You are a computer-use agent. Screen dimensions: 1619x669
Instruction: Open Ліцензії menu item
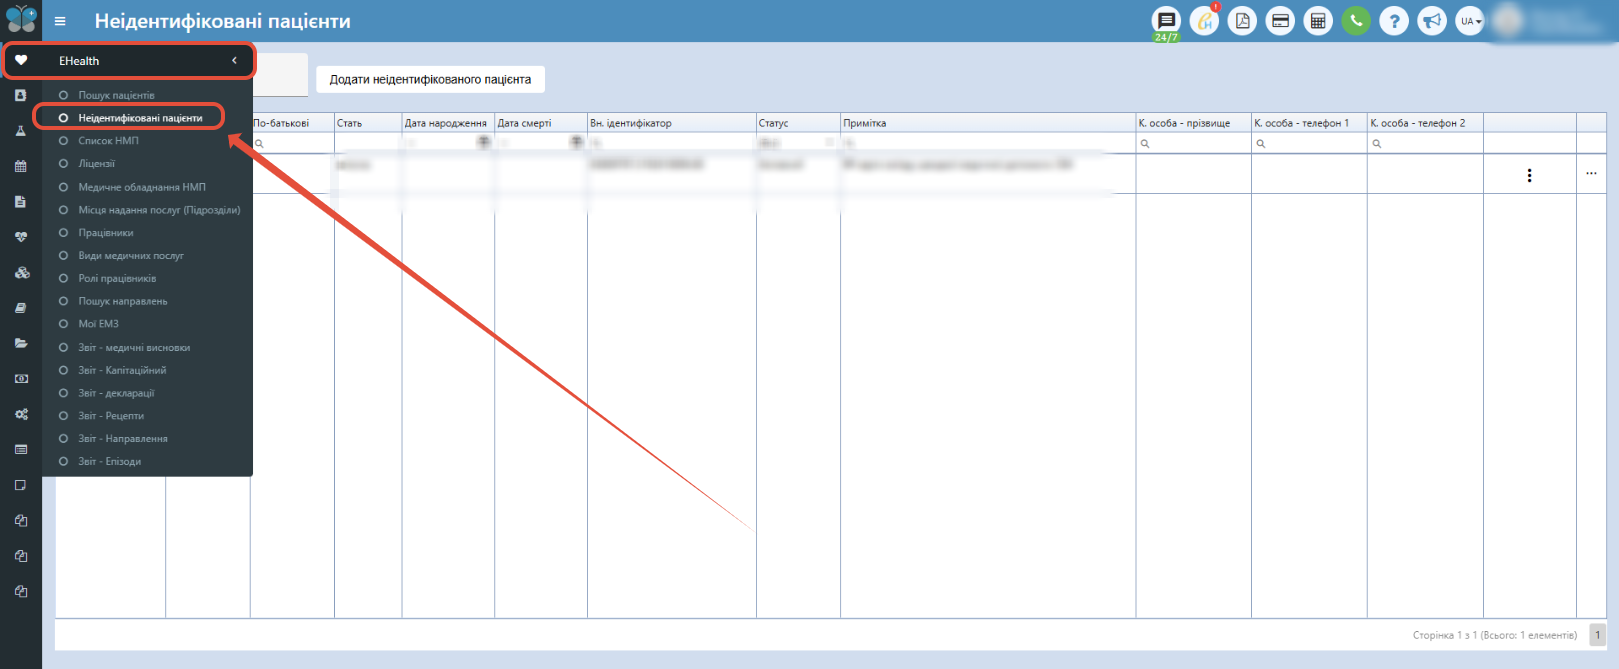tap(97, 163)
